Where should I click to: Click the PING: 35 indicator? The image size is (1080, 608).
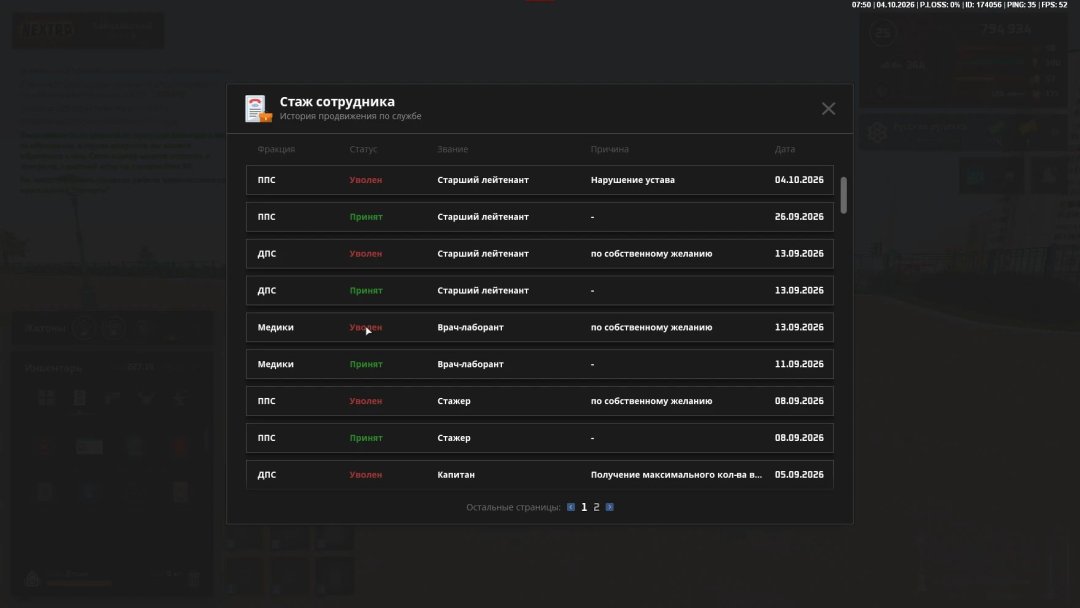(x=1021, y=5)
